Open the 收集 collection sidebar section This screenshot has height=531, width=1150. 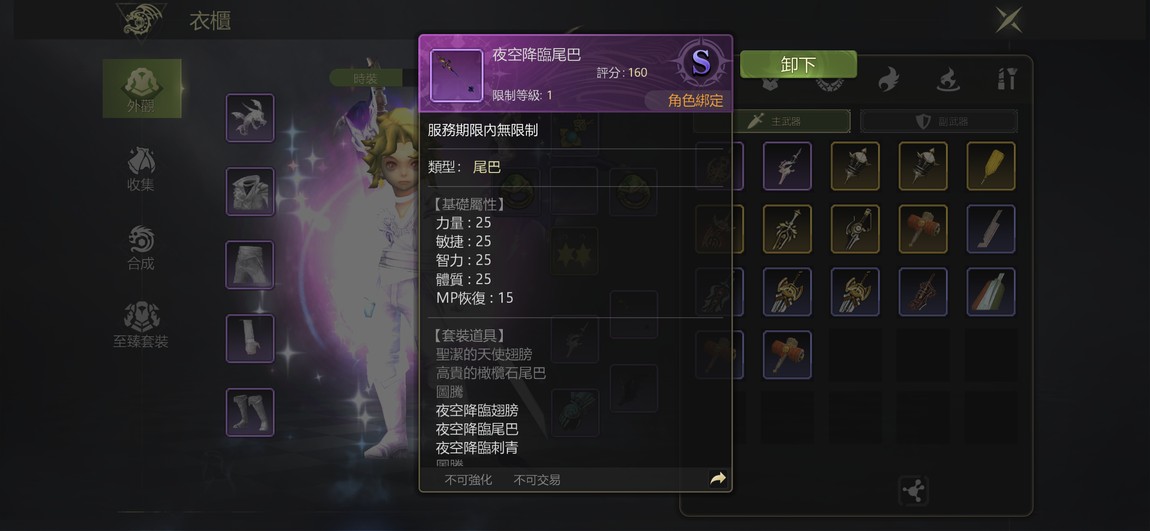click(142, 169)
